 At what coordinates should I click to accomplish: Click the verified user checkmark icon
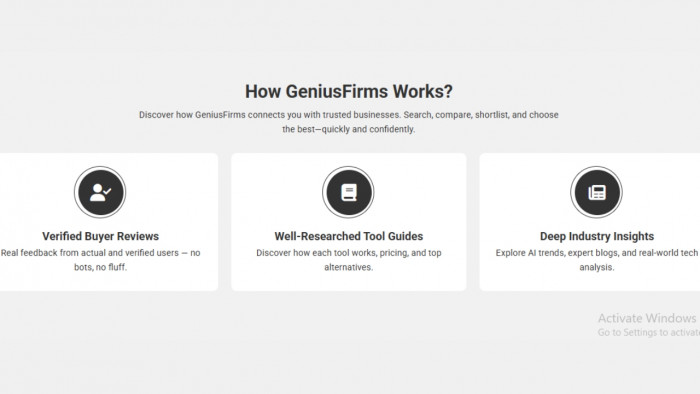tap(100, 192)
